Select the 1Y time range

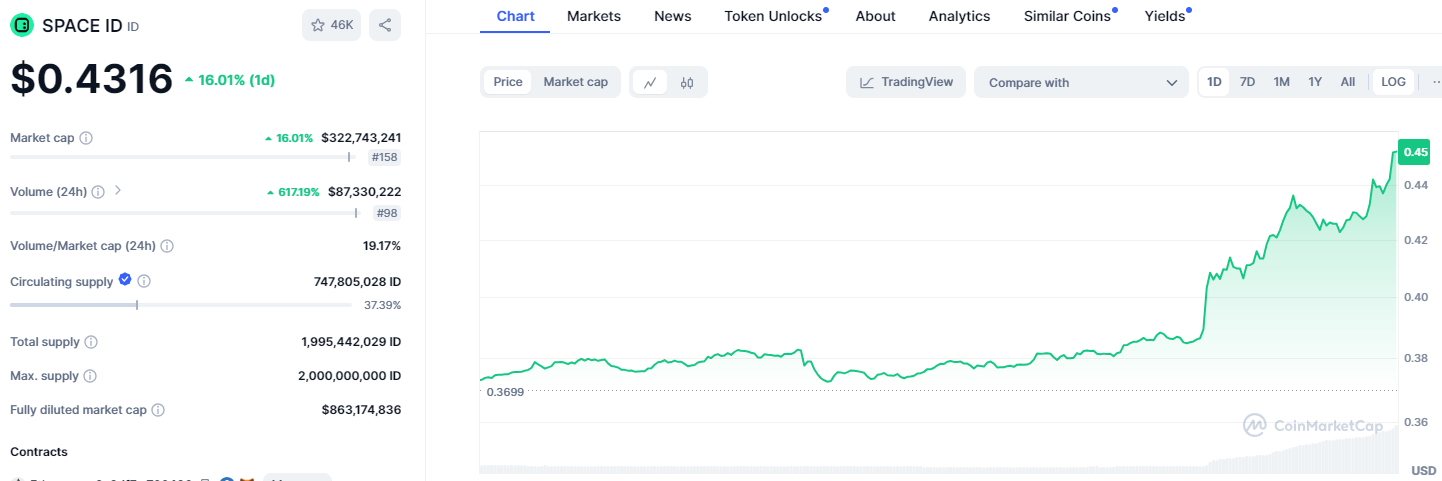point(1315,82)
